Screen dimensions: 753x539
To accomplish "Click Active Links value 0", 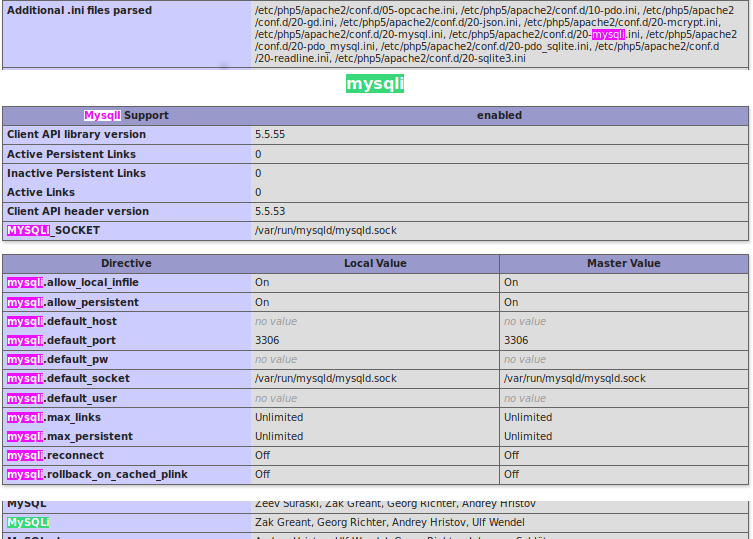I will tap(258, 192).
